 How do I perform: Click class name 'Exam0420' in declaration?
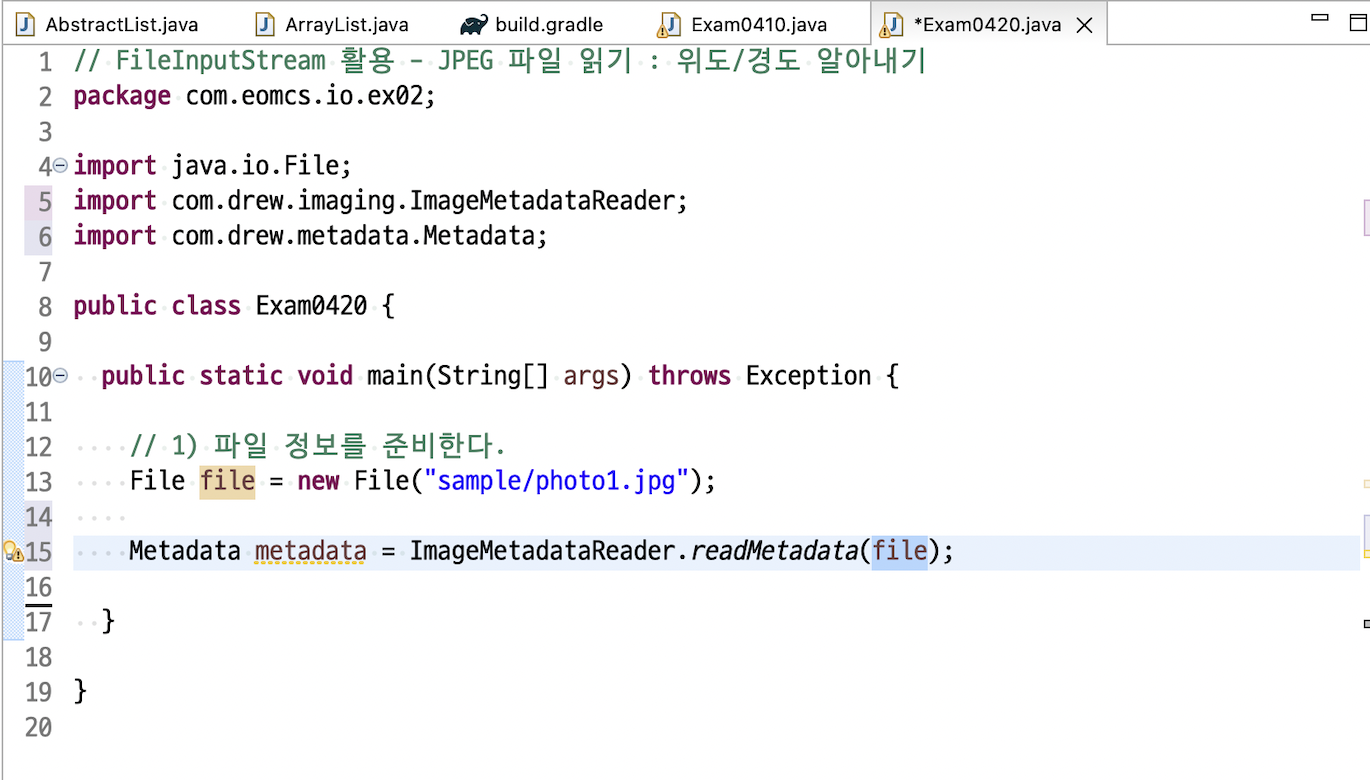(311, 306)
